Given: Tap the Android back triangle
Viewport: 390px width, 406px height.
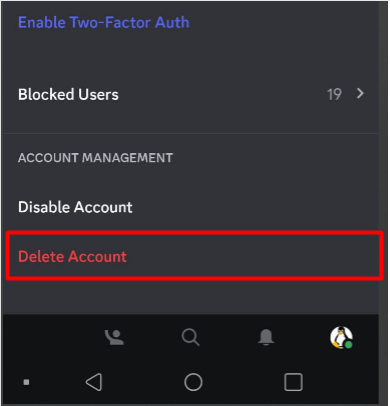Looking at the screenshot, I should tap(94, 382).
